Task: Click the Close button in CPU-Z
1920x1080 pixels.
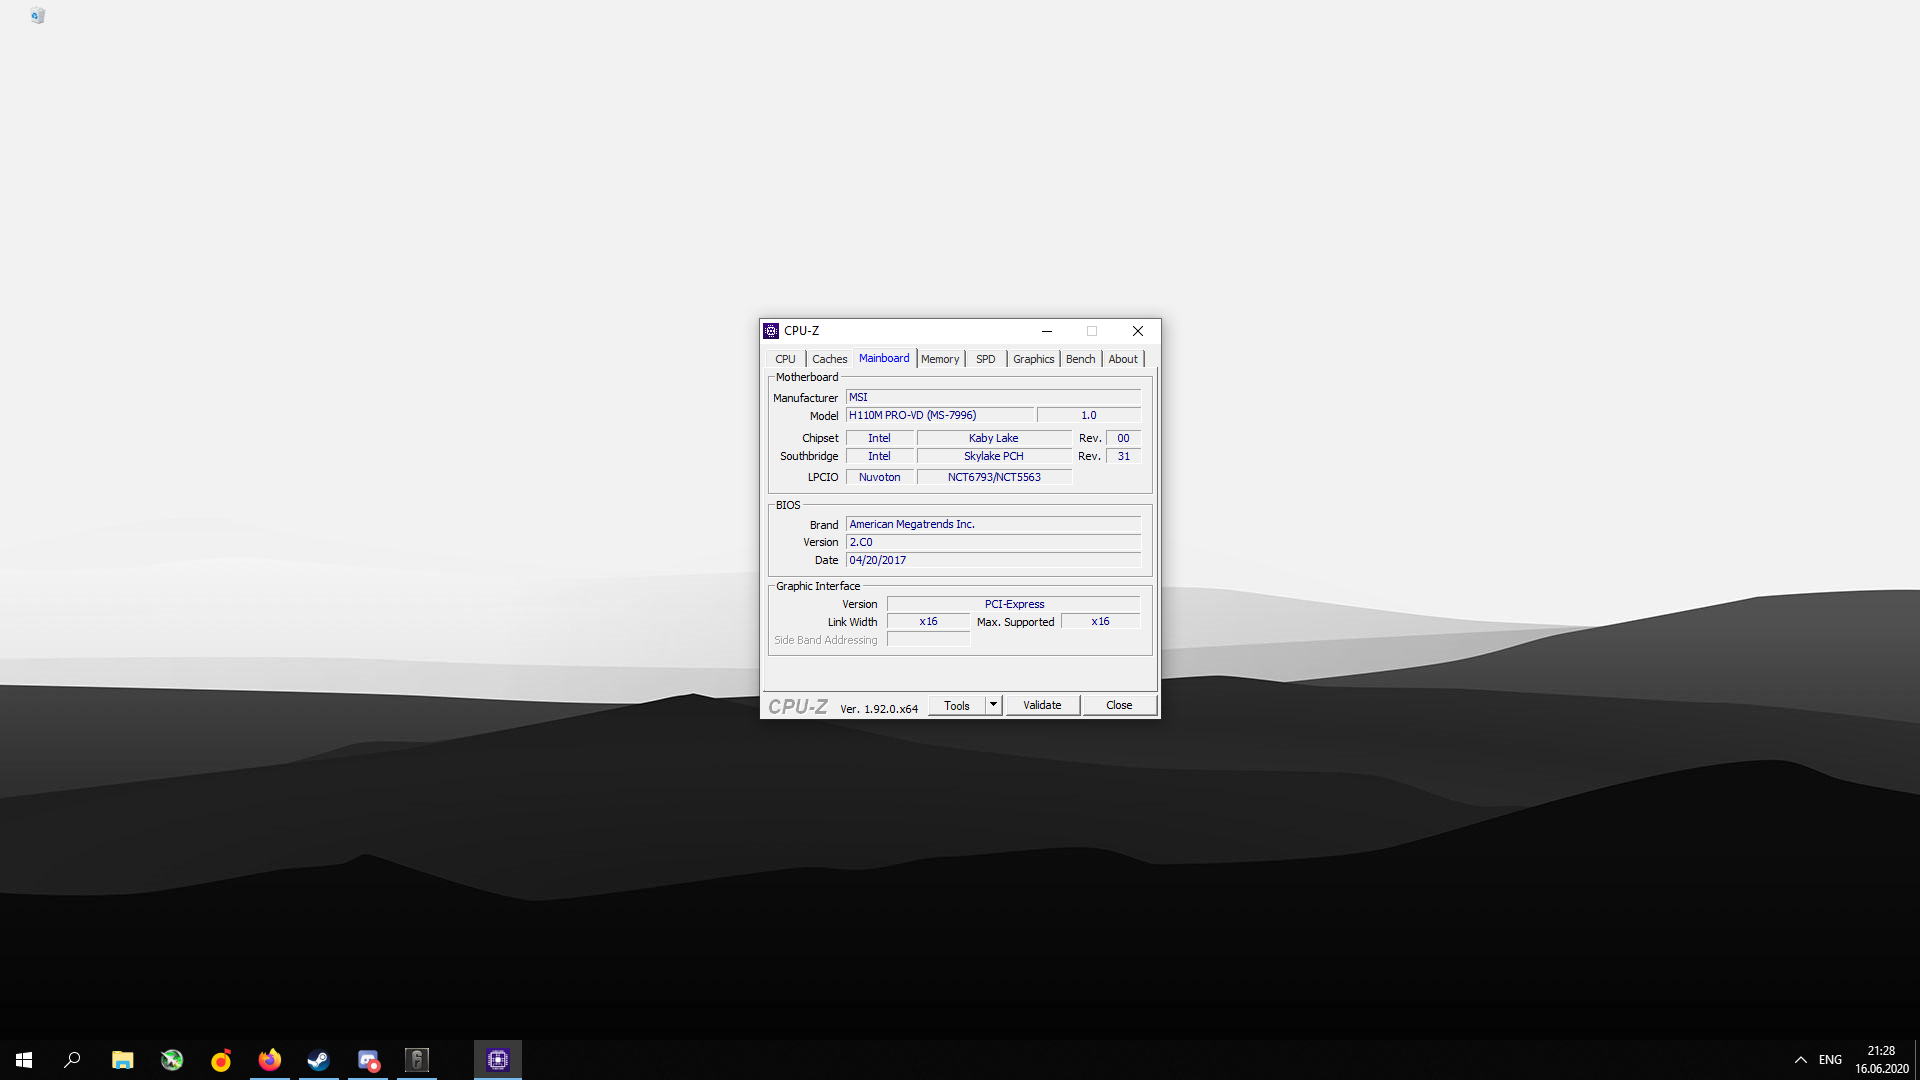Action: [x=1118, y=705]
